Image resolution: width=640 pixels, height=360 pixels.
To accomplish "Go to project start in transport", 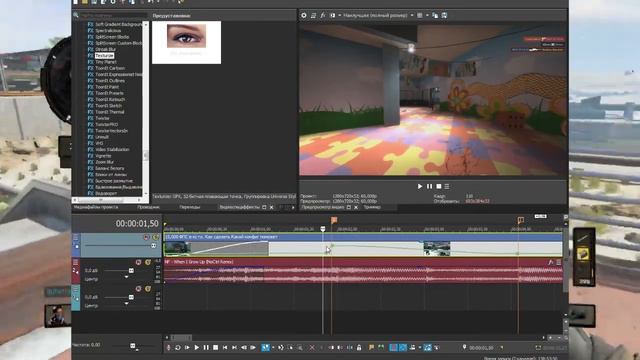I will click(225, 347).
